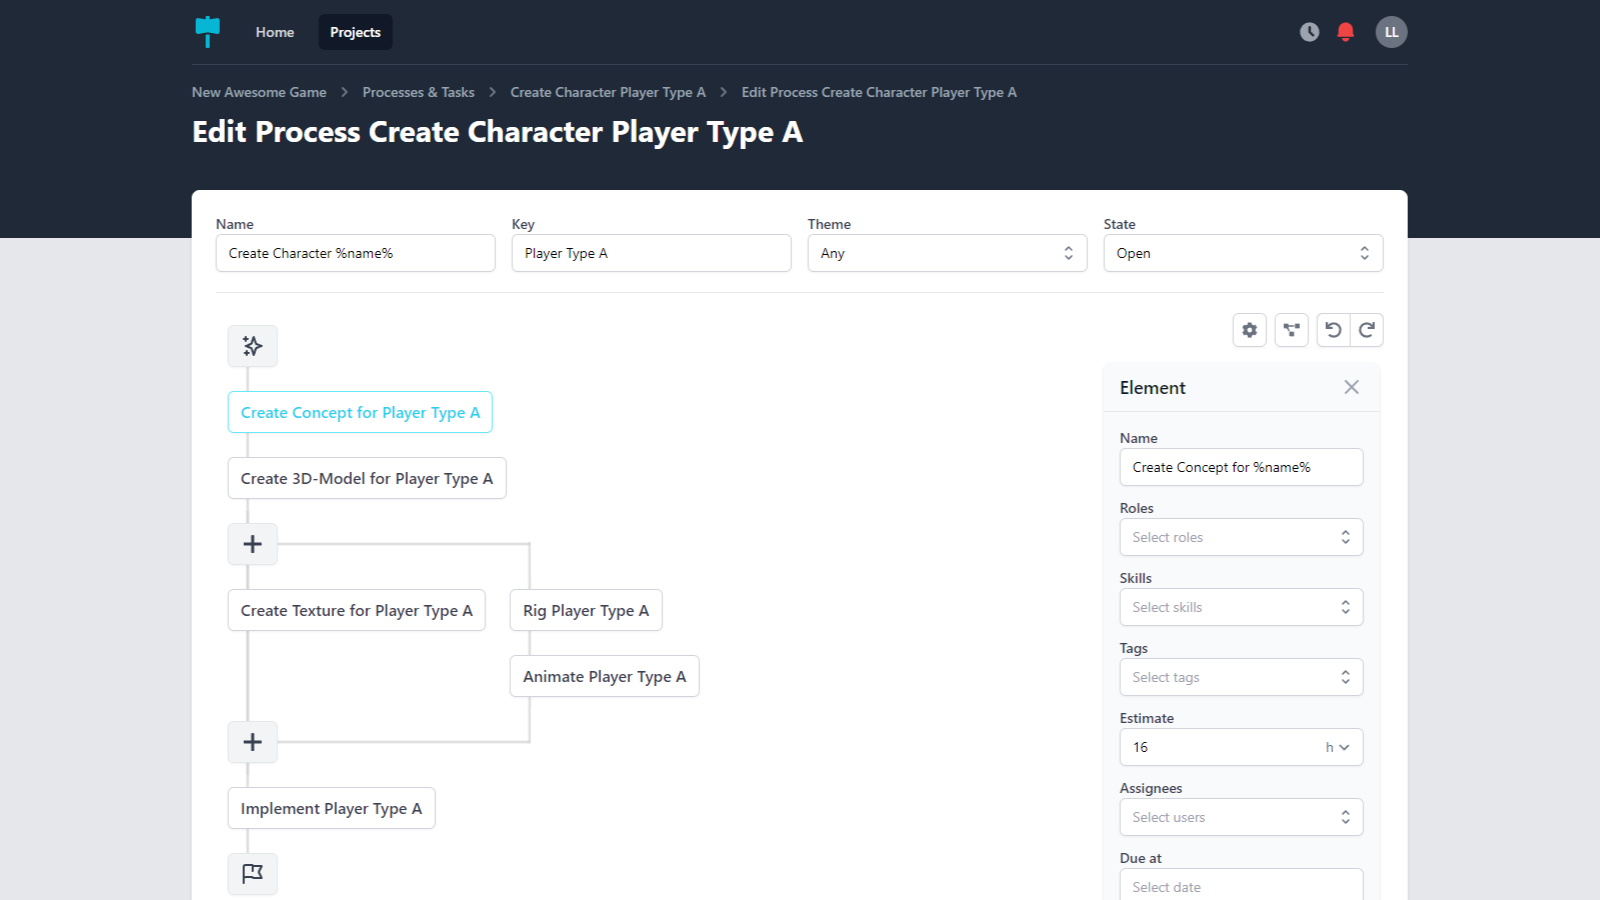Open Create Character Player Type A breadcrumb
The image size is (1600, 900).
point(608,92)
